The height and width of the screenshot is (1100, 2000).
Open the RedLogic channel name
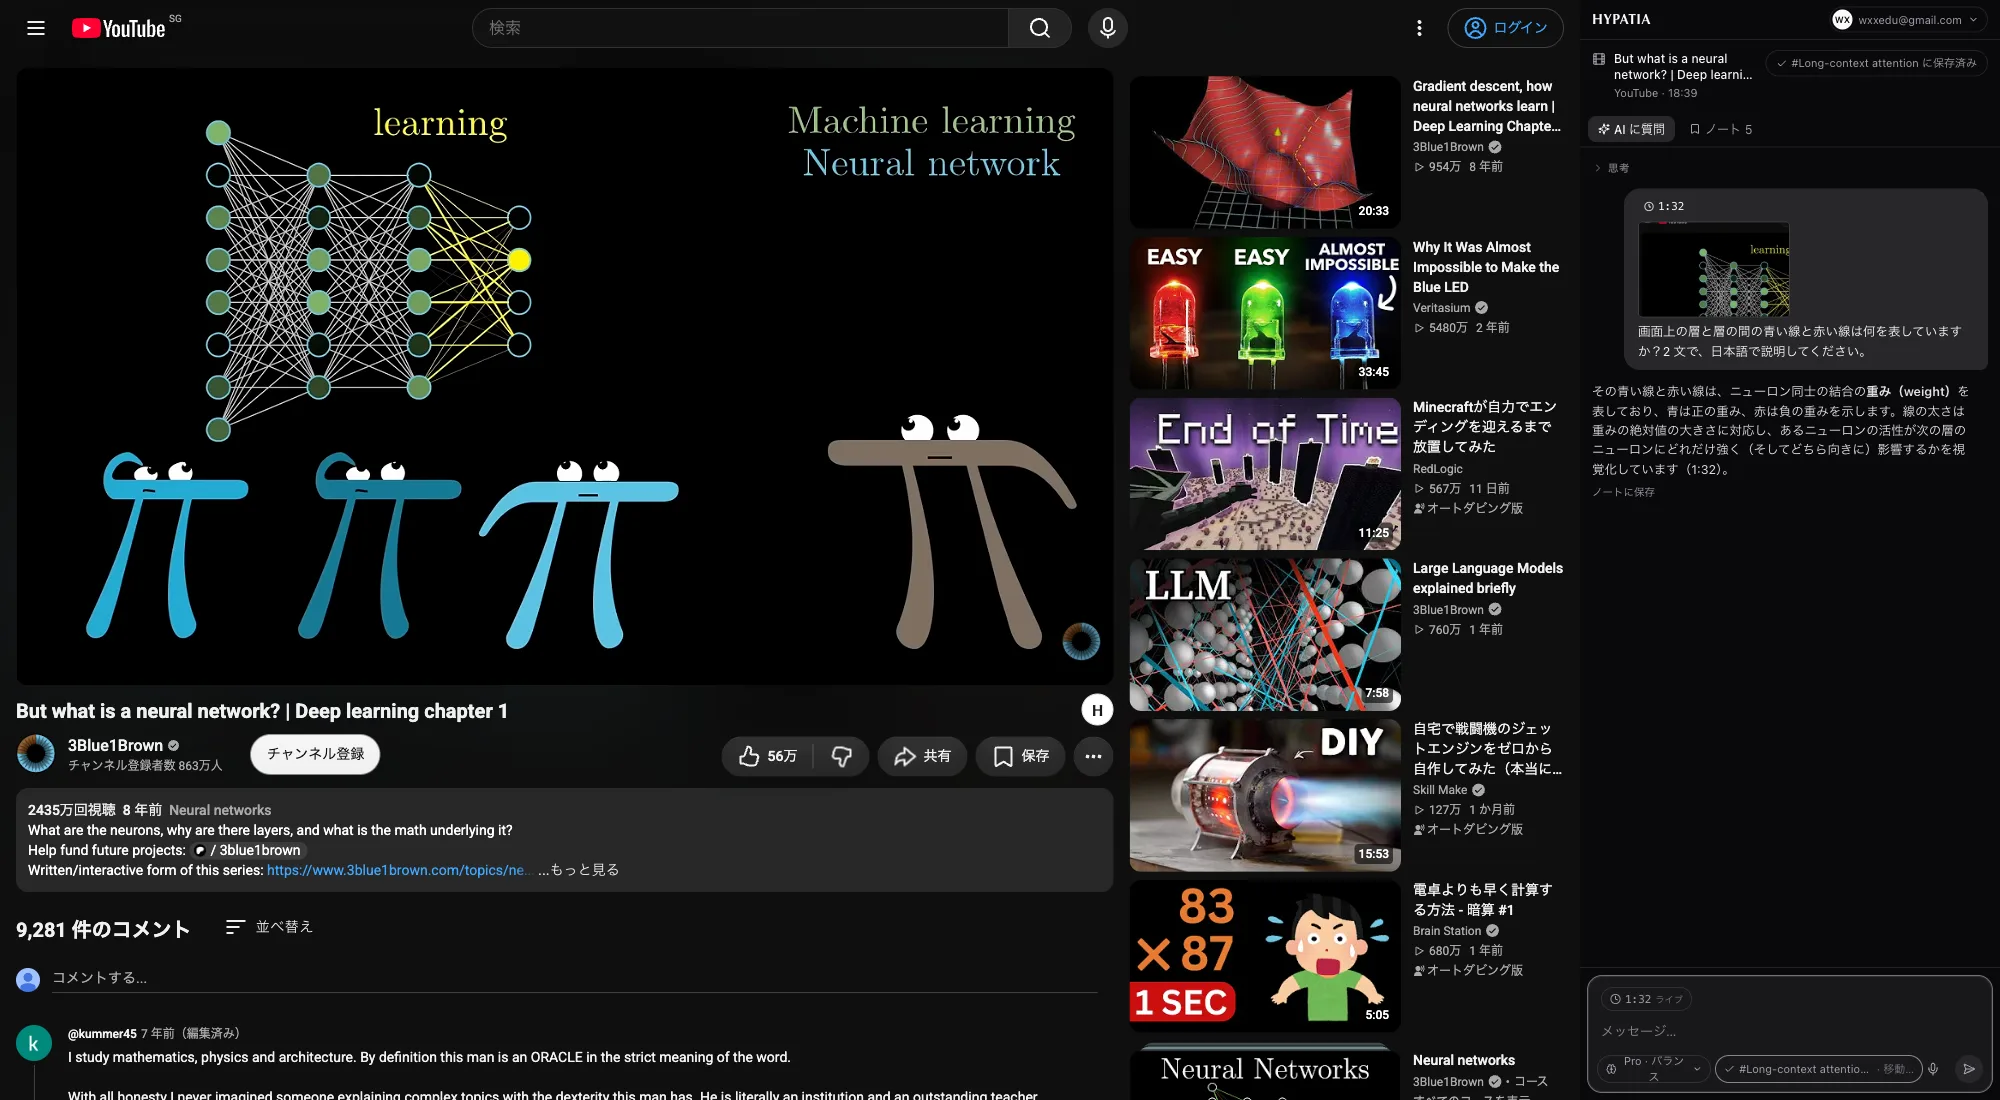tap(1437, 469)
